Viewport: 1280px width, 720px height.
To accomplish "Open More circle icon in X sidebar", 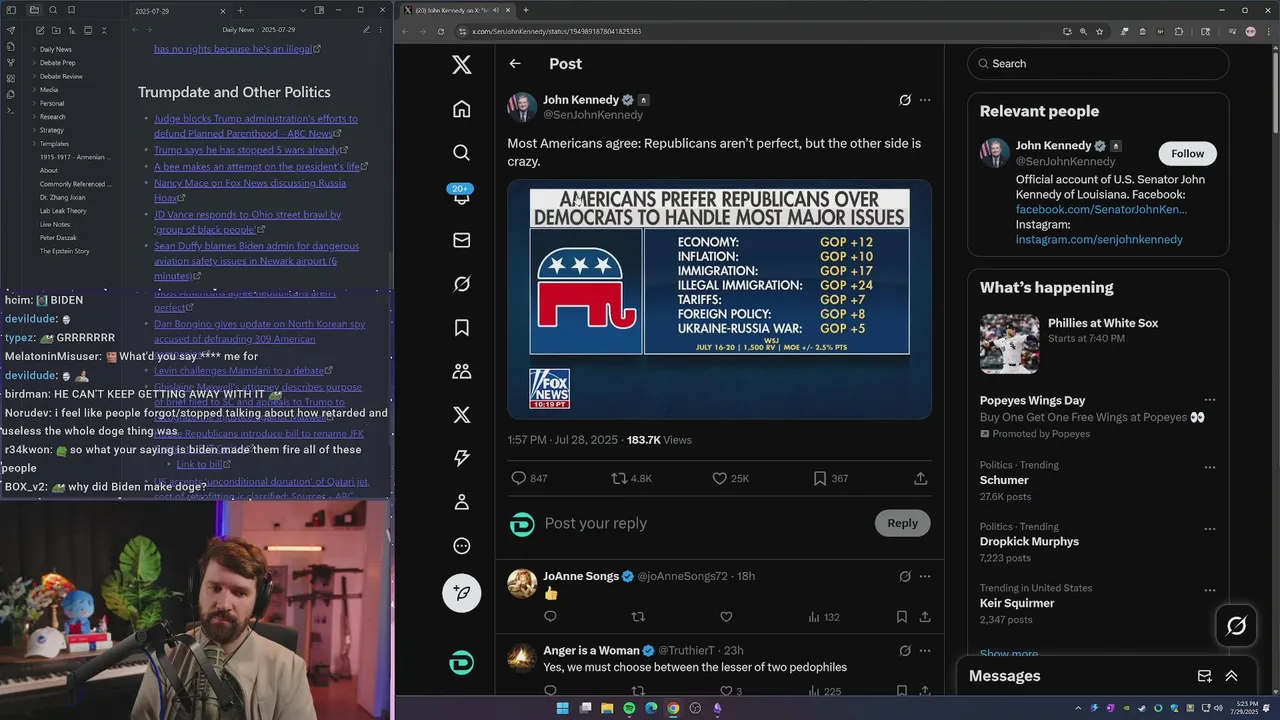I will click(x=461, y=546).
